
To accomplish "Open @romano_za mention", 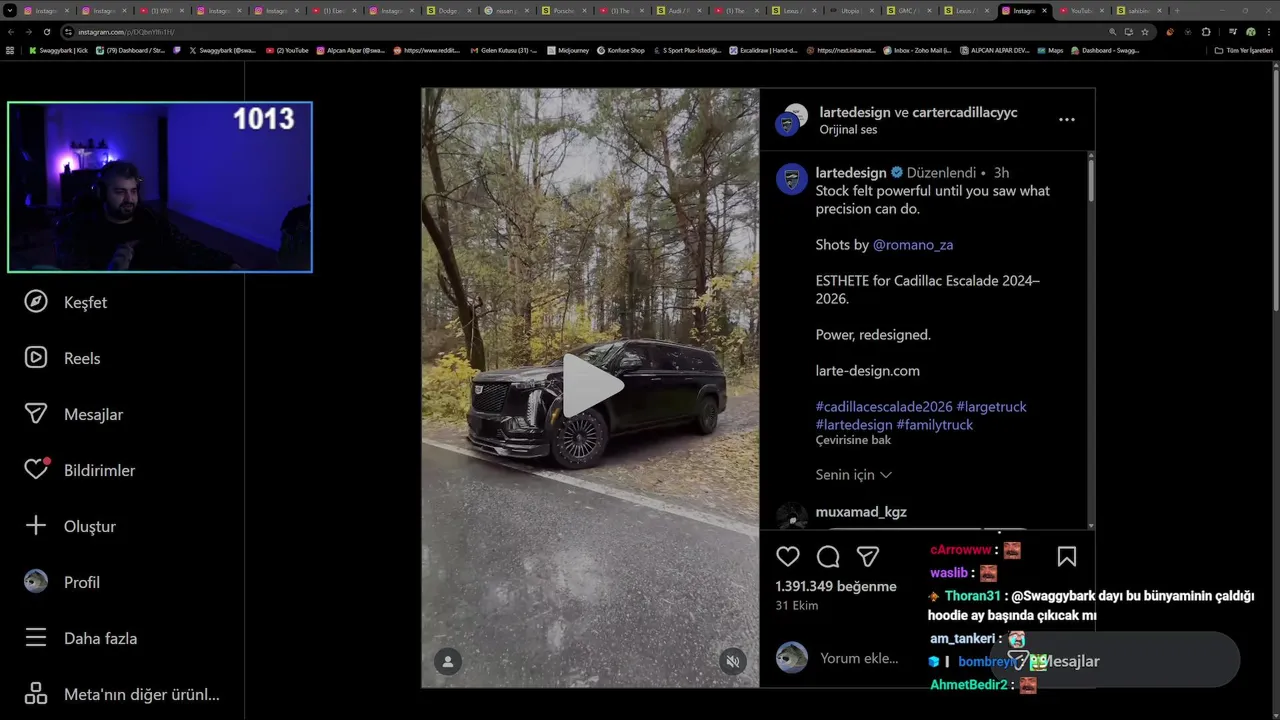I will tap(913, 245).
